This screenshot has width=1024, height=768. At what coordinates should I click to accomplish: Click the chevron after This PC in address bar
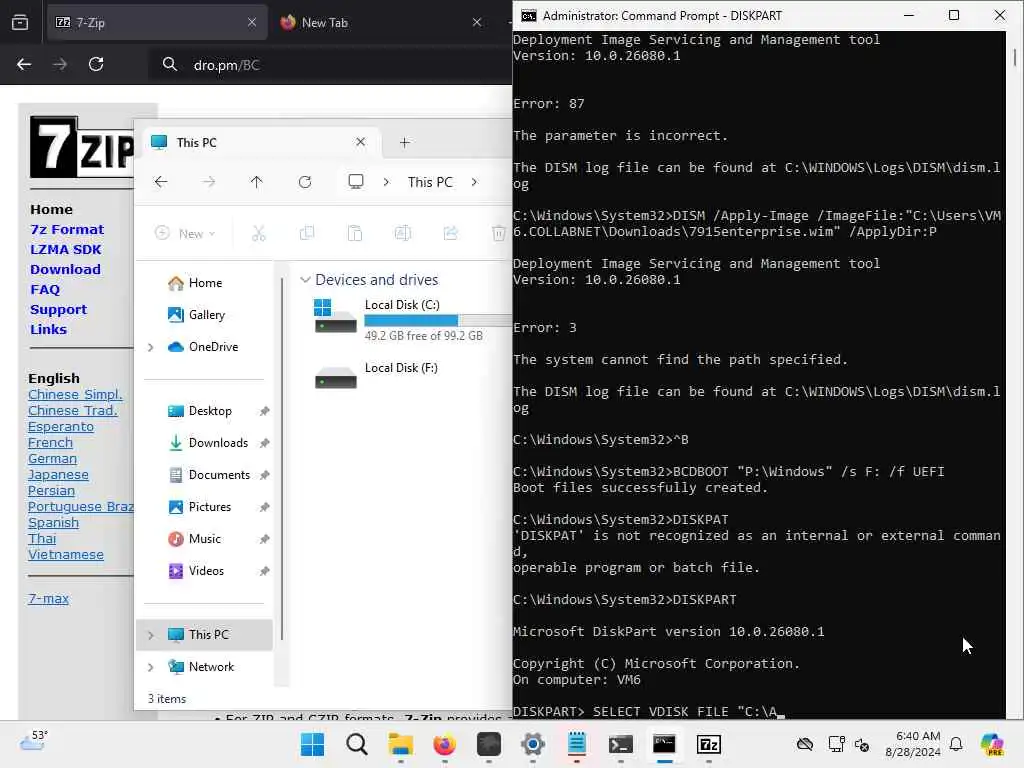pyautogui.click(x=475, y=182)
